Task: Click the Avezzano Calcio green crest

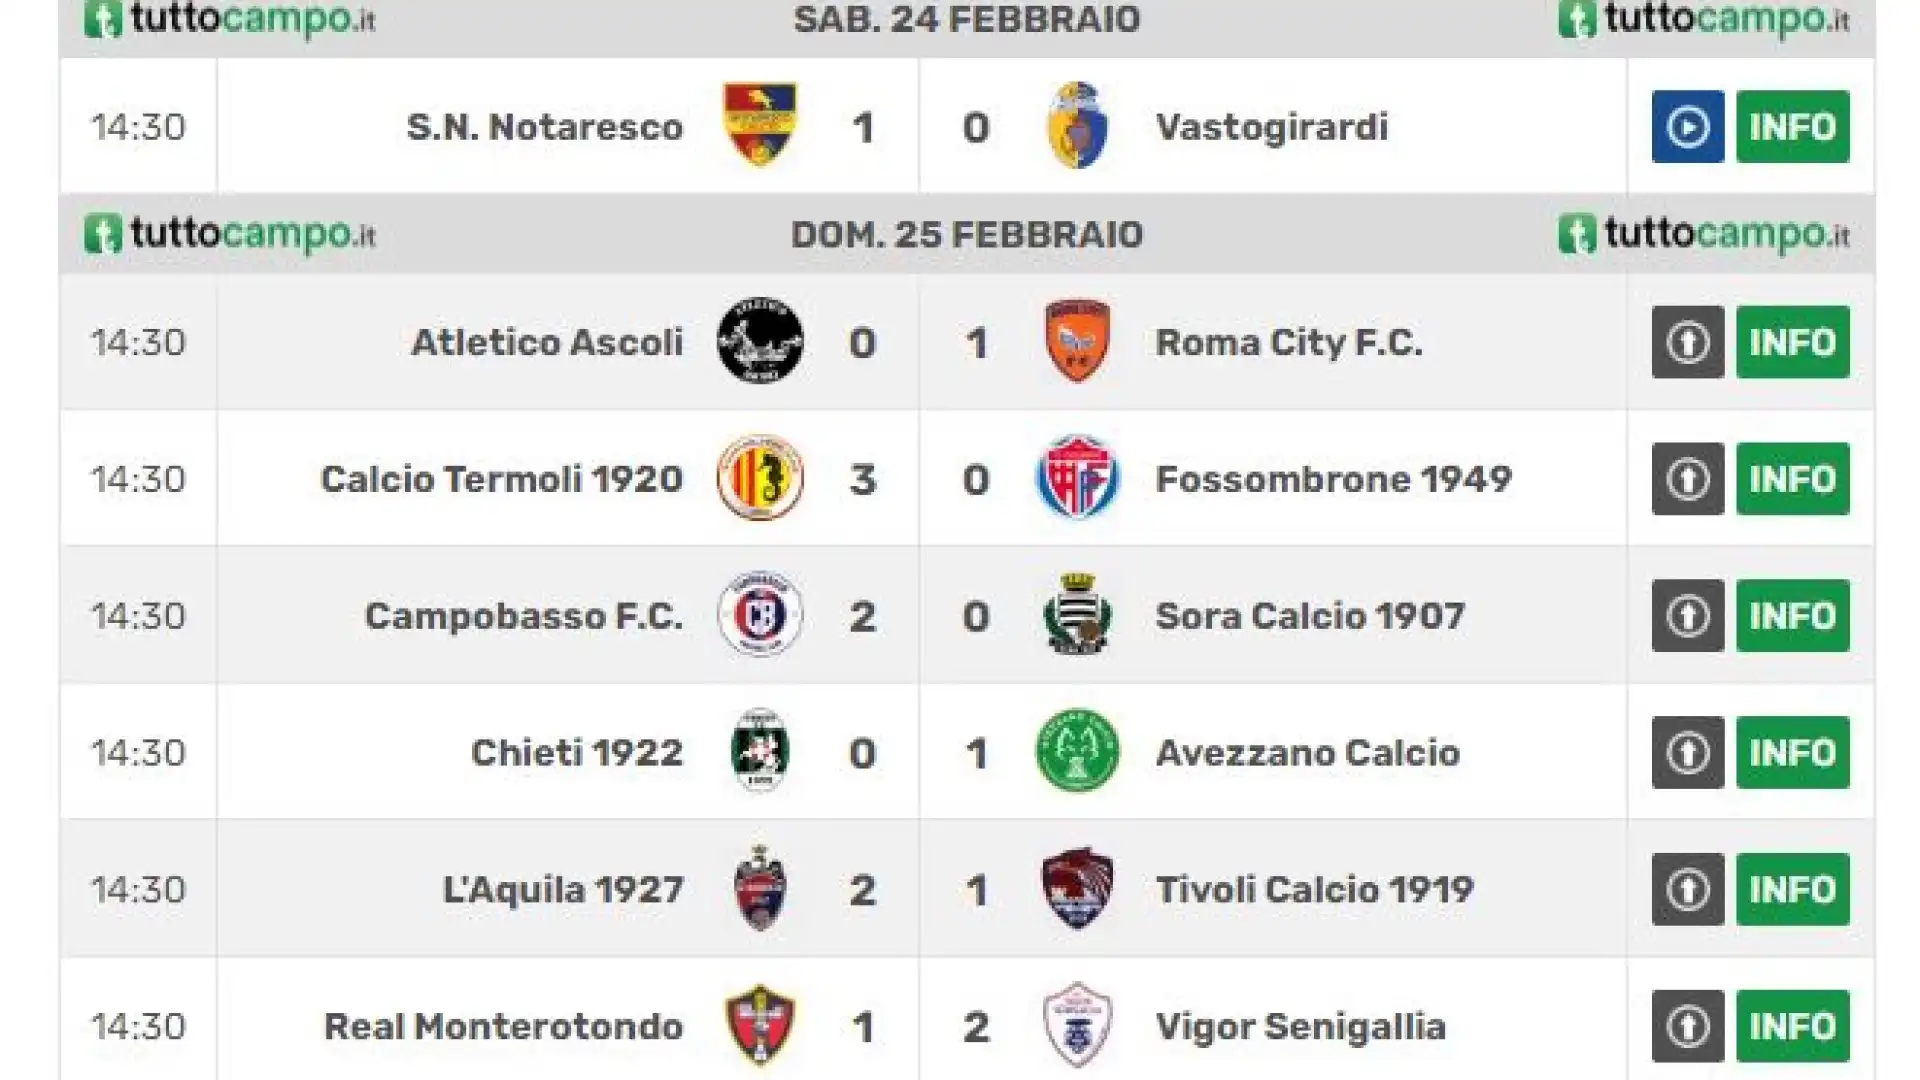Action: pos(1077,751)
